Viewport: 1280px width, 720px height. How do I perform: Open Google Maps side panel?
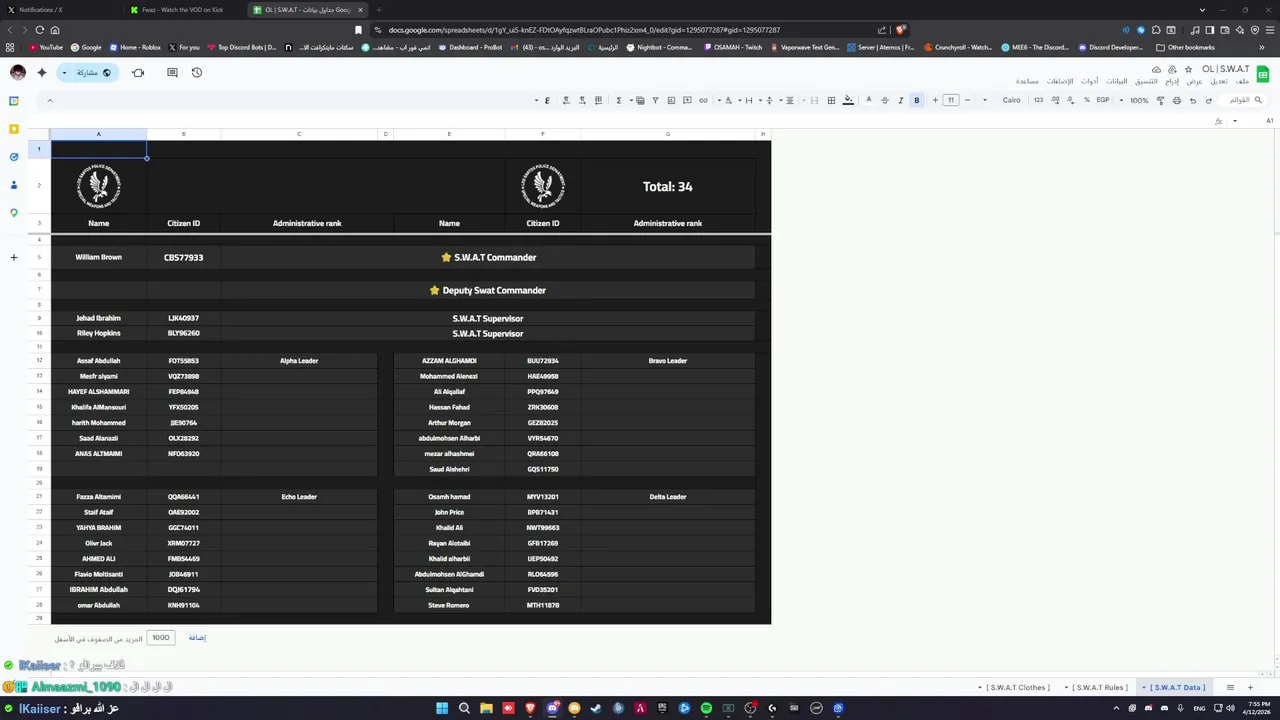click(x=14, y=213)
